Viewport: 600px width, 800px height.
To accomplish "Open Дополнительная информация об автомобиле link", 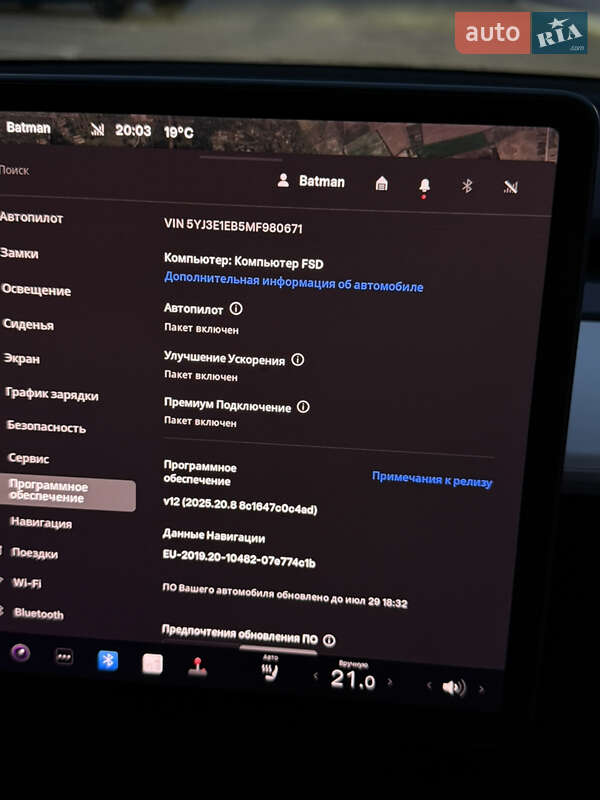I will coord(294,283).
